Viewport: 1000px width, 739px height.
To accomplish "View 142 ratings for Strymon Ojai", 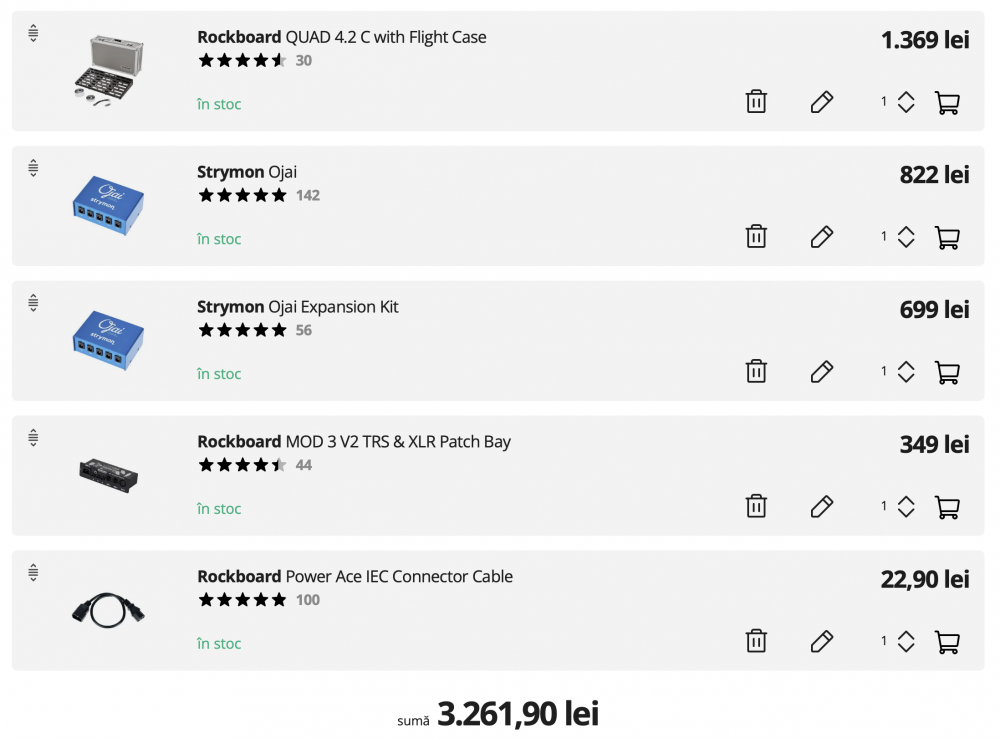I will point(308,195).
